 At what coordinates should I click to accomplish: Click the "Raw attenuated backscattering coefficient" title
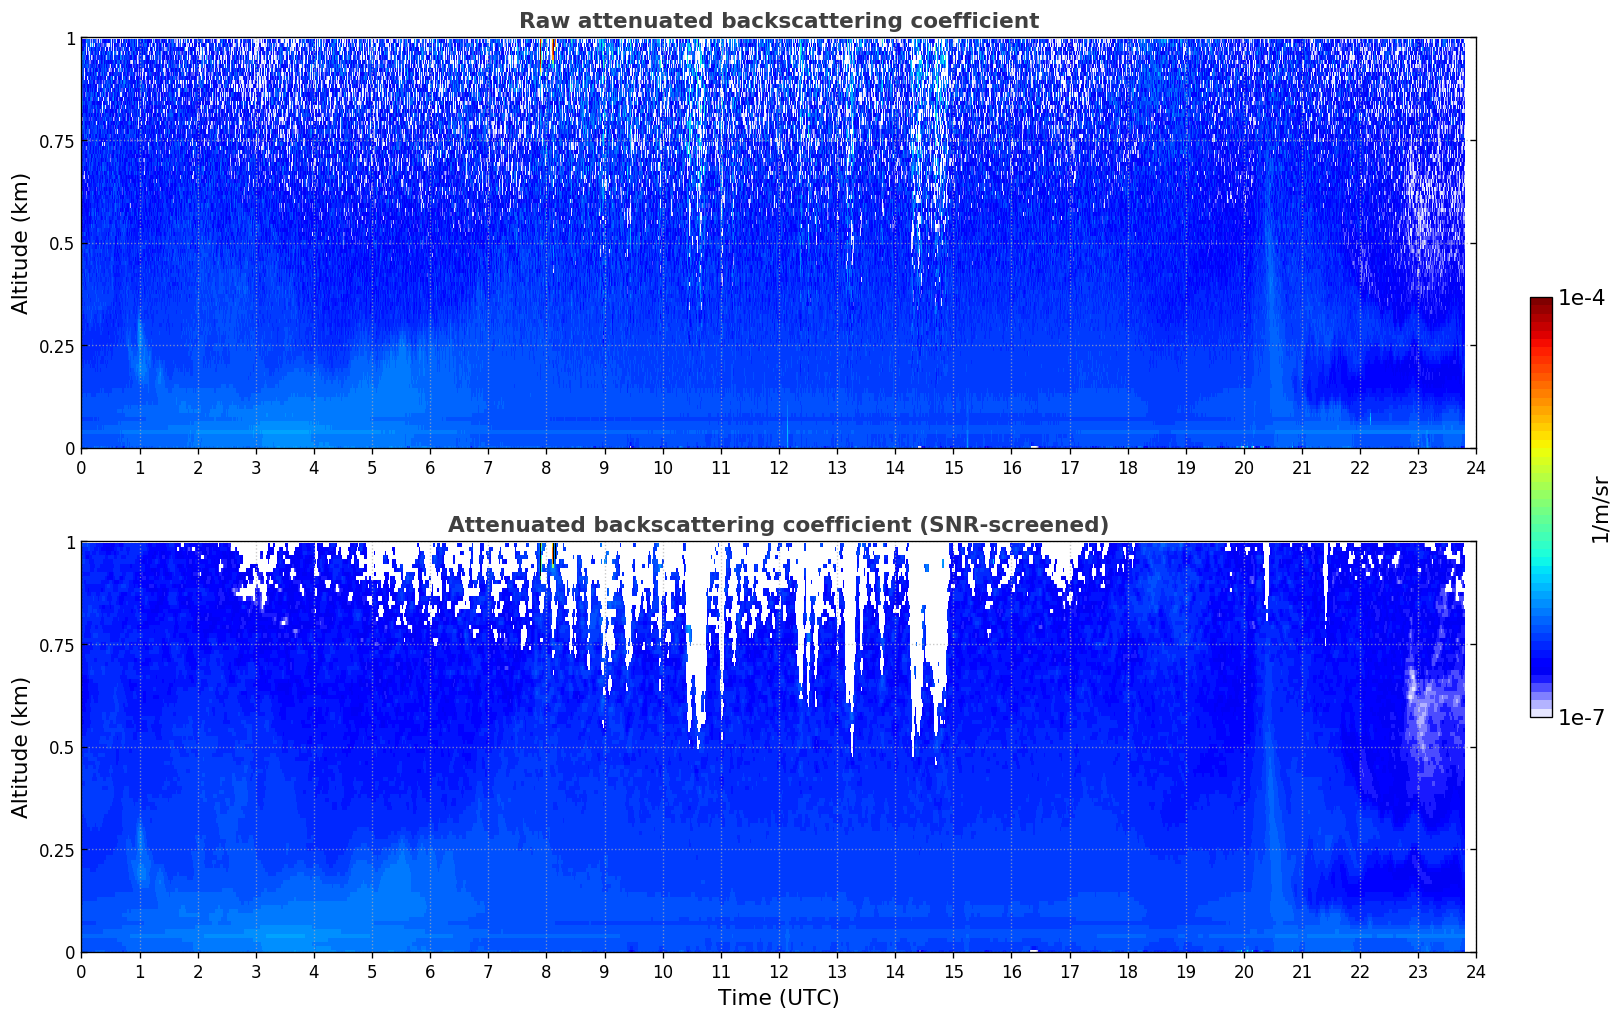(x=778, y=21)
